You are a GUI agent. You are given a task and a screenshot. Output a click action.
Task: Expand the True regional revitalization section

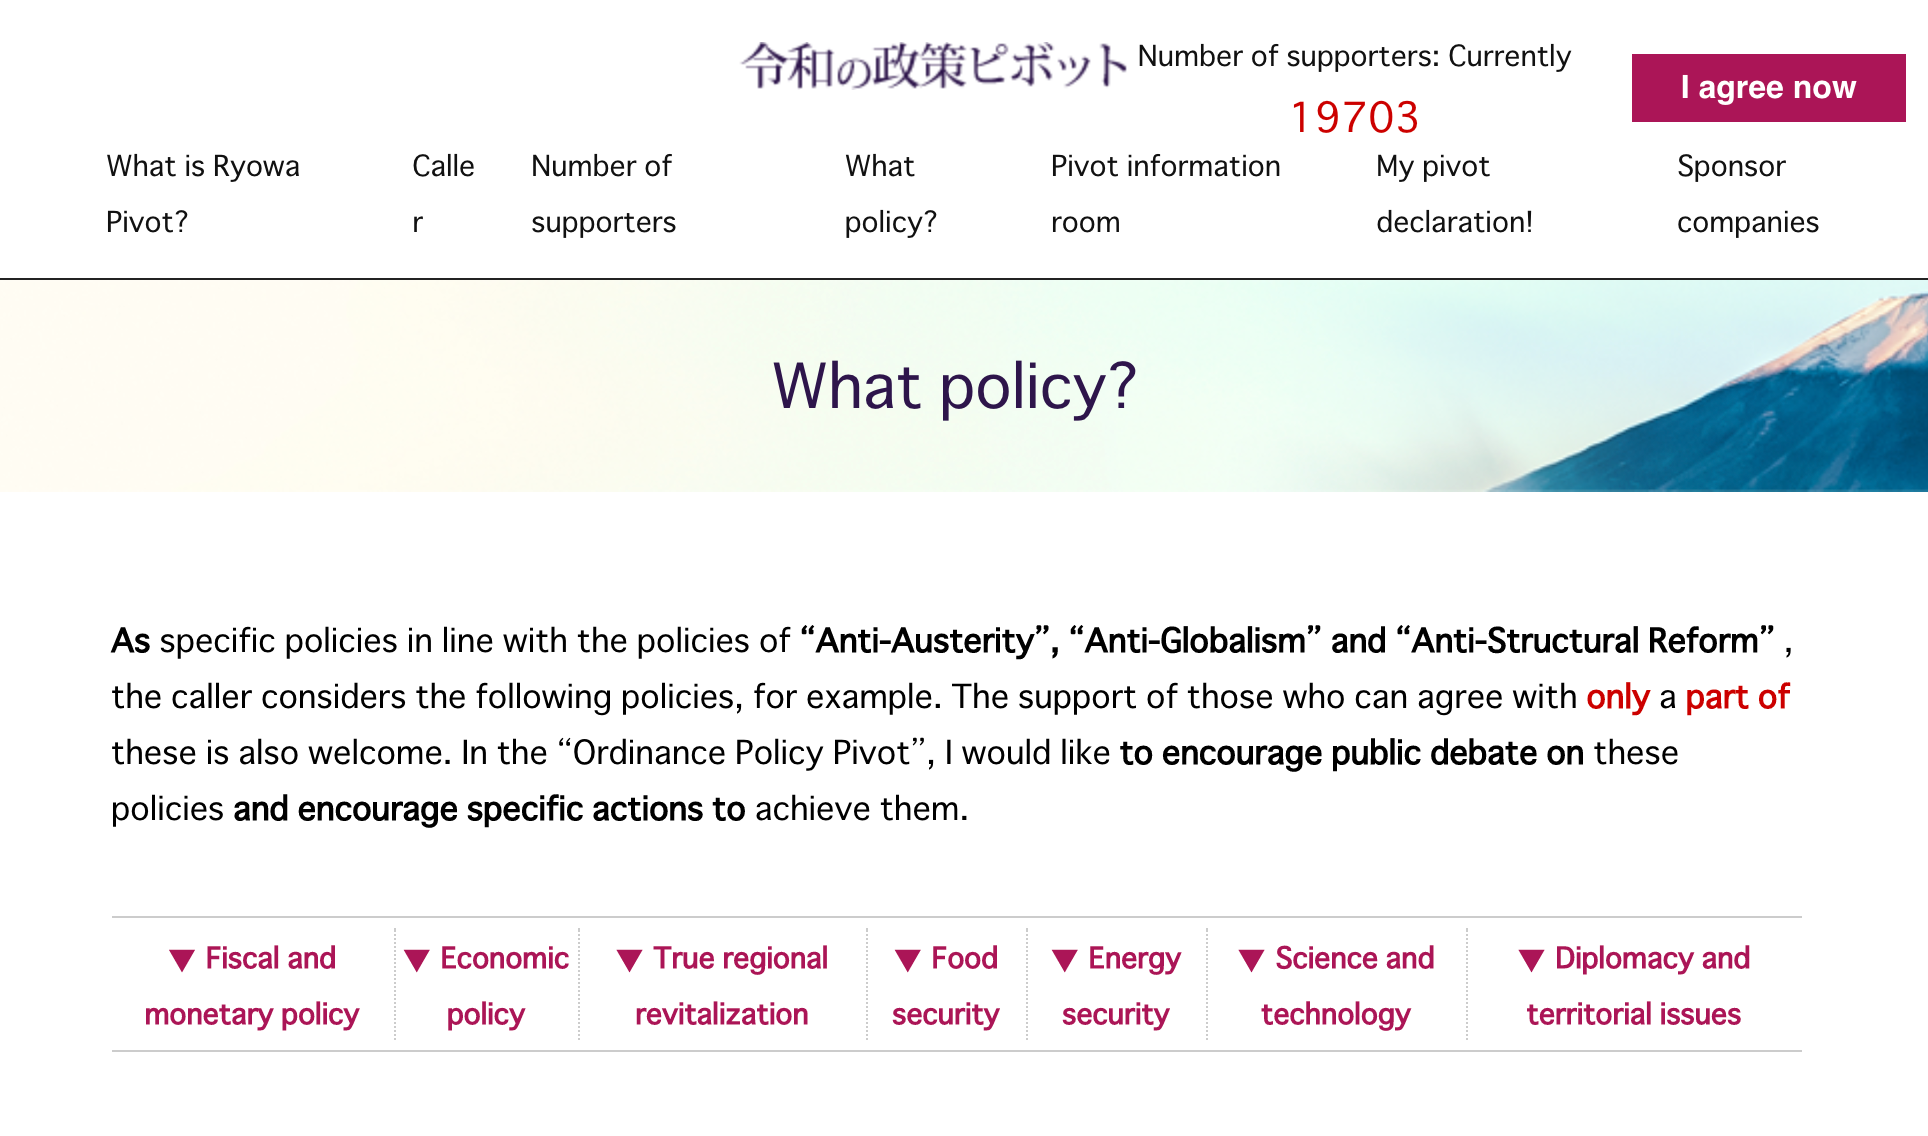(722, 985)
